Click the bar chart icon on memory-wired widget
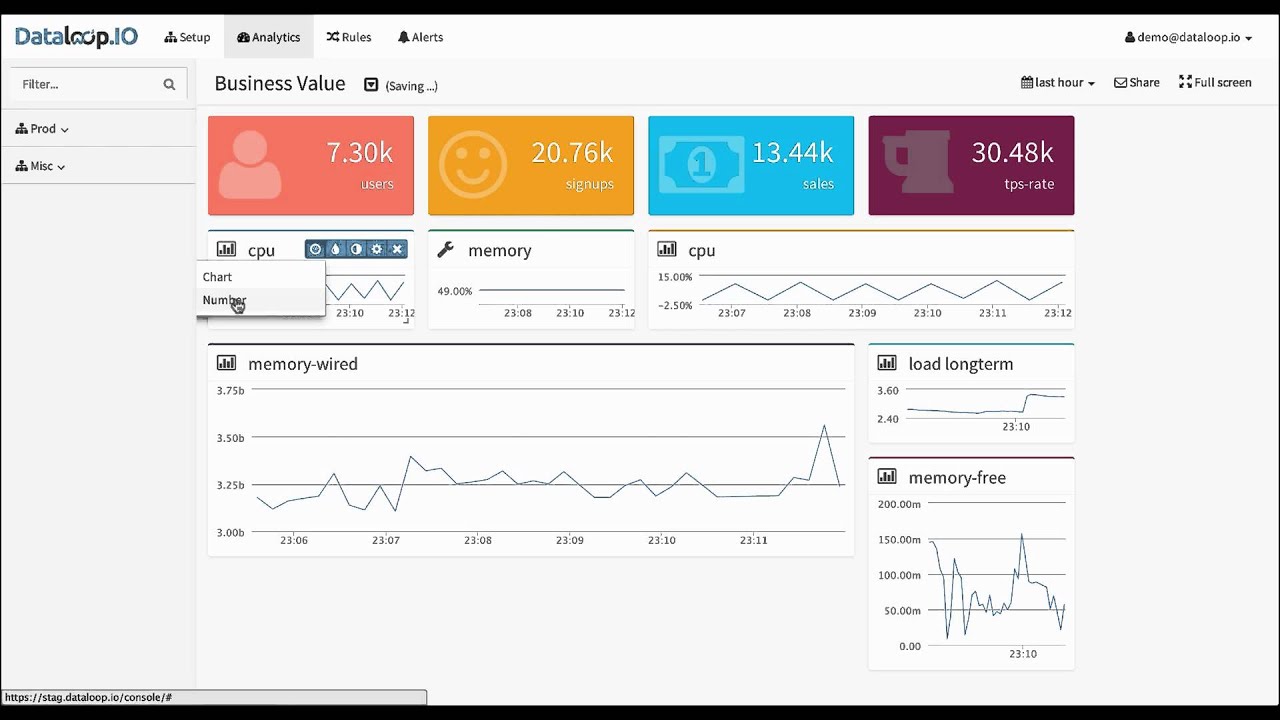Screen dimensions: 1280x720 click(x=226, y=363)
